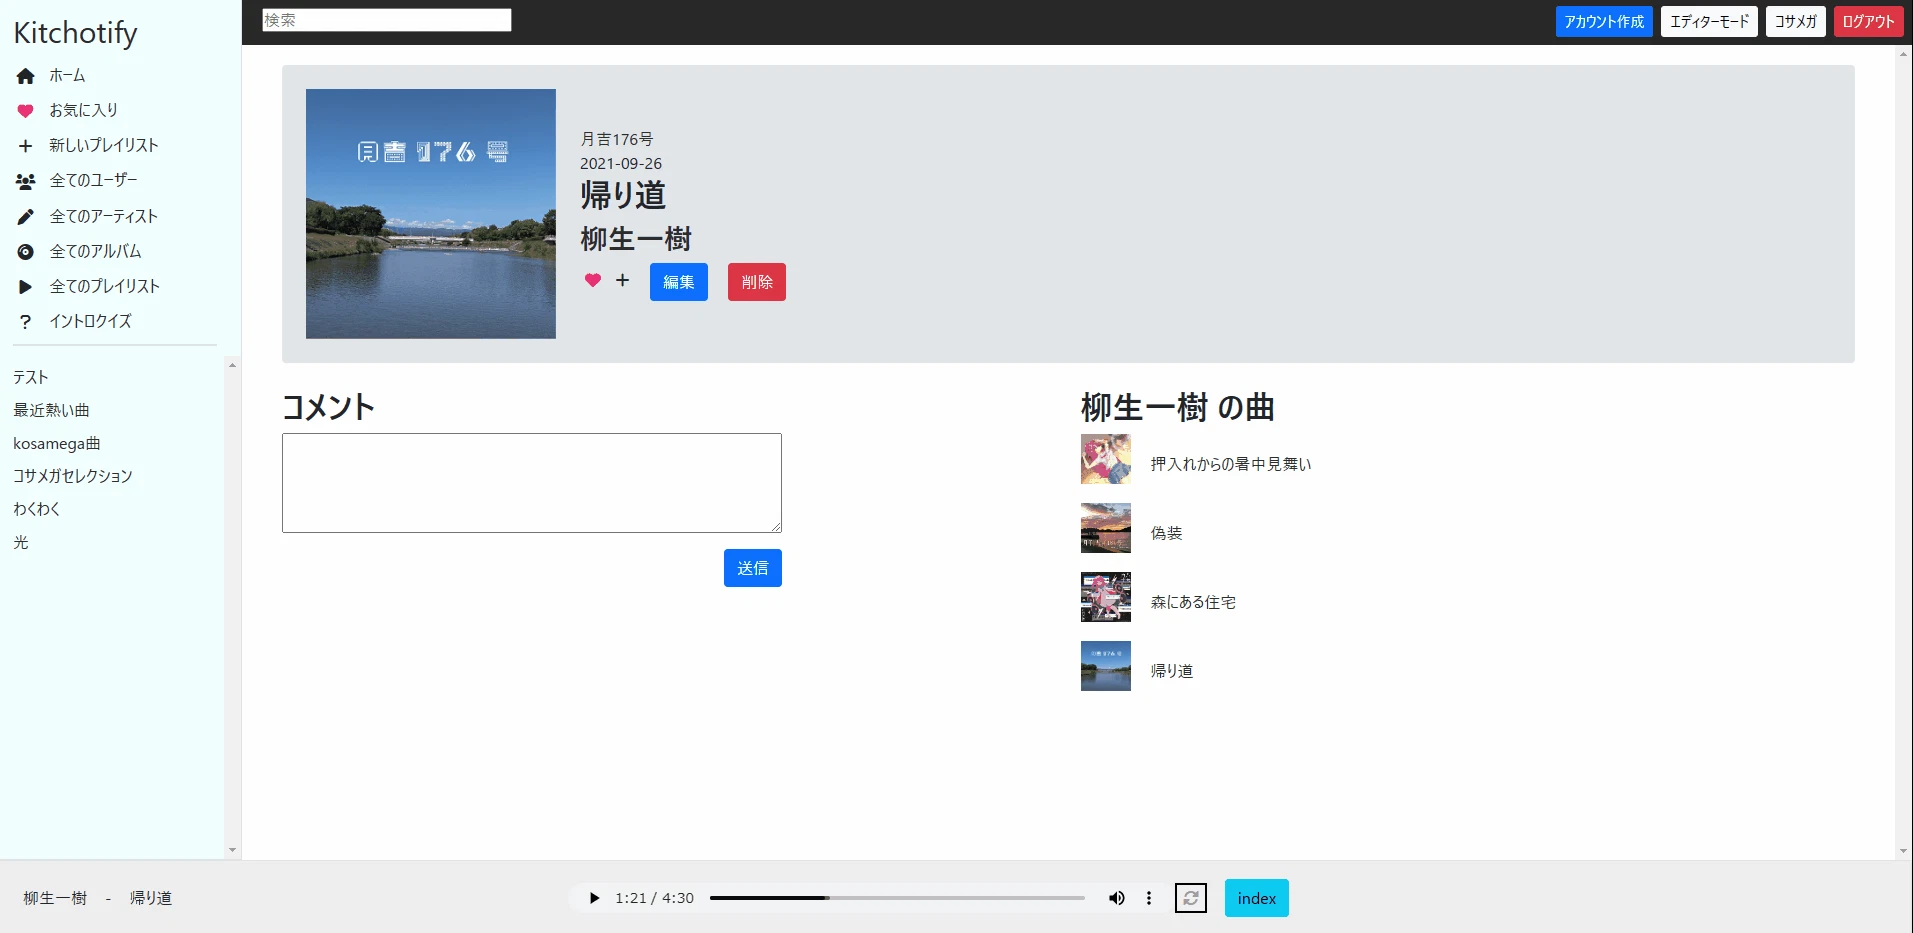Go to イントロクイズ page

(x=91, y=322)
